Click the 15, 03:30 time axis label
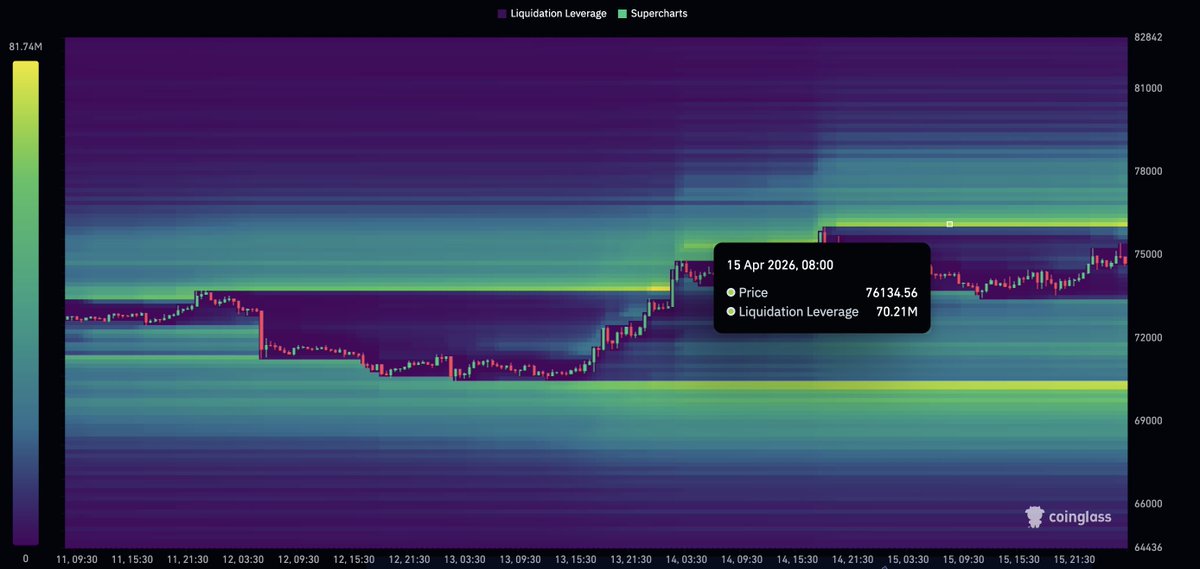This screenshot has width=1200, height=569. [908, 559]
